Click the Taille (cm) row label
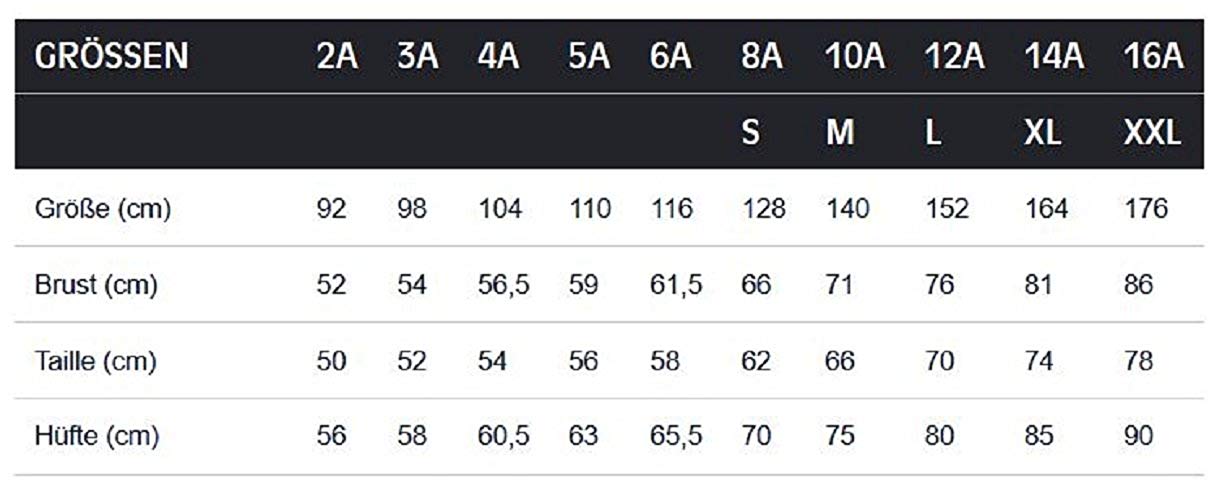This screenshot has height=500, width=1222. pos(96,362)
